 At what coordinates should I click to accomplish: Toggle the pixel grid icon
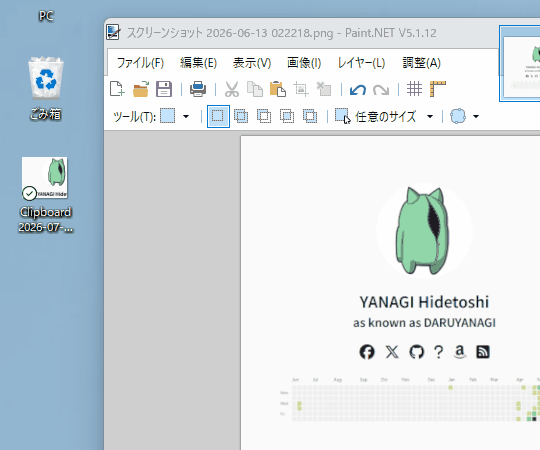click(x=414, y=89)
